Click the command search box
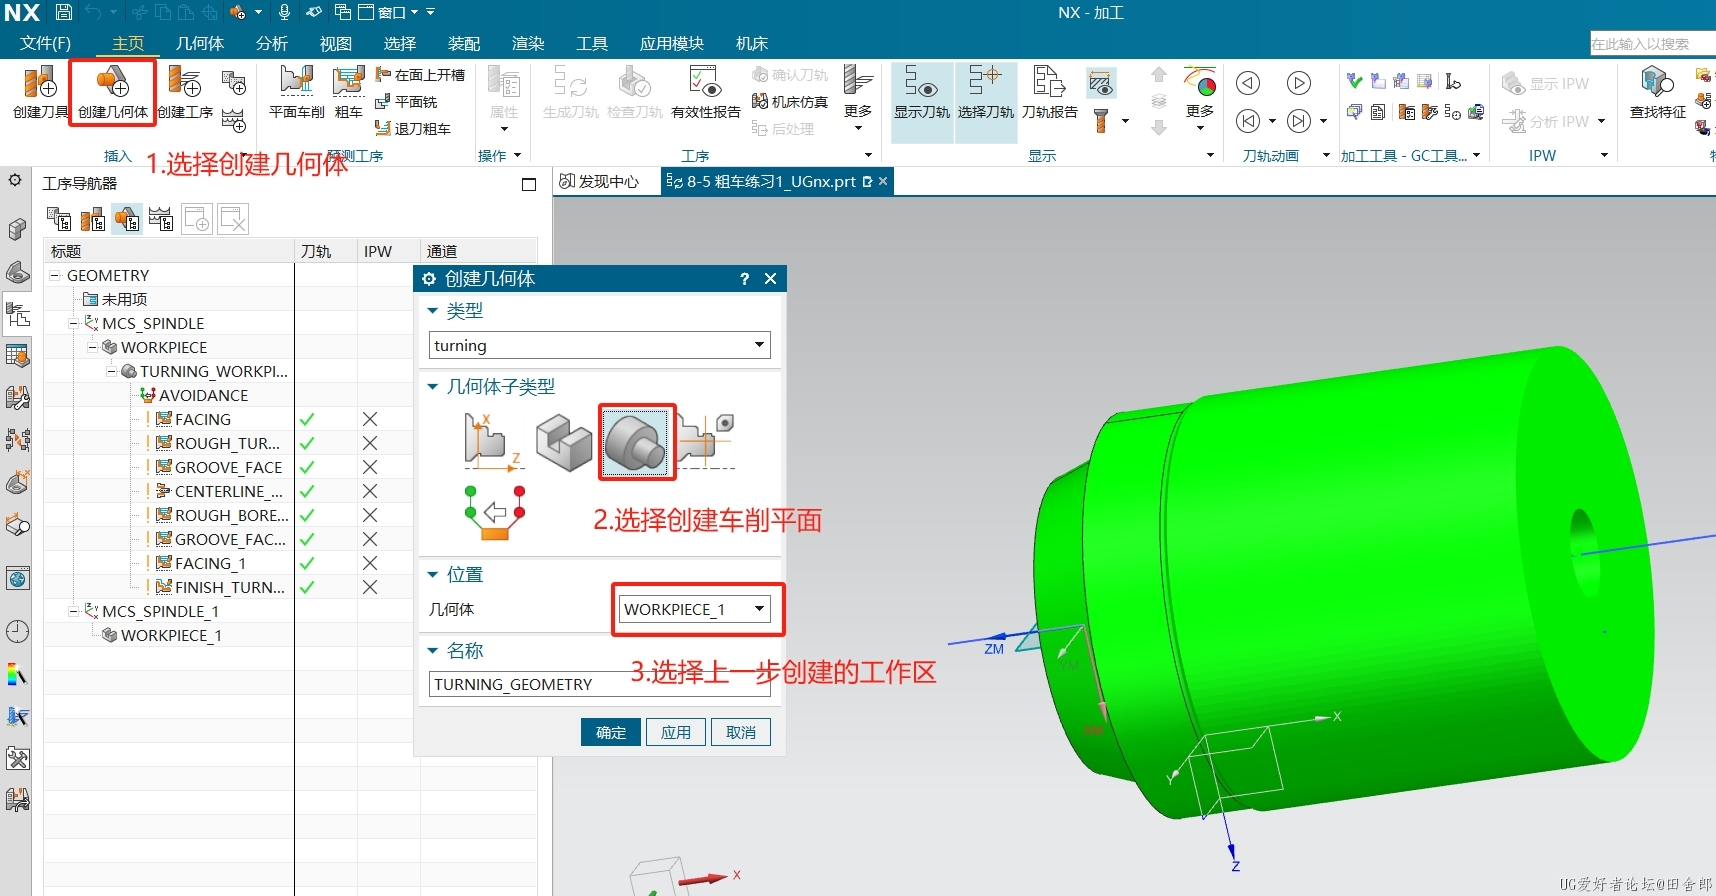Screen dimensions: 1716x896 (x=1652, y=43)
